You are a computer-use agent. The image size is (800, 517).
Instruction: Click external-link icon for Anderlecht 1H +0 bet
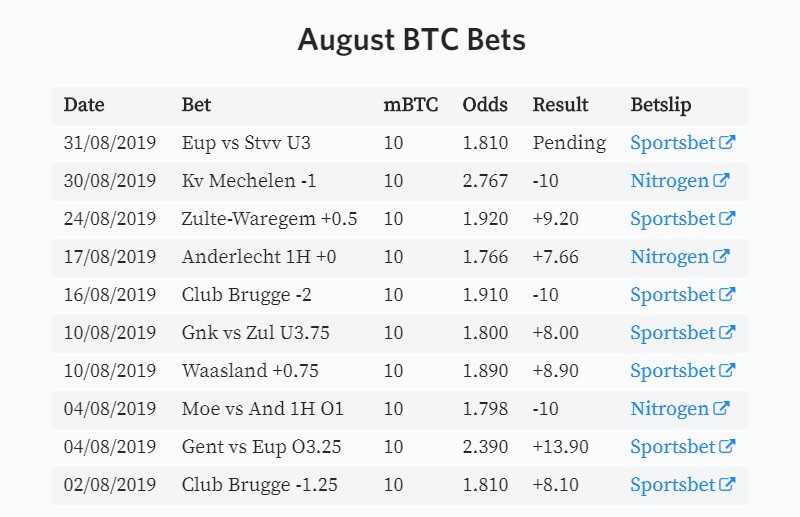721,256
